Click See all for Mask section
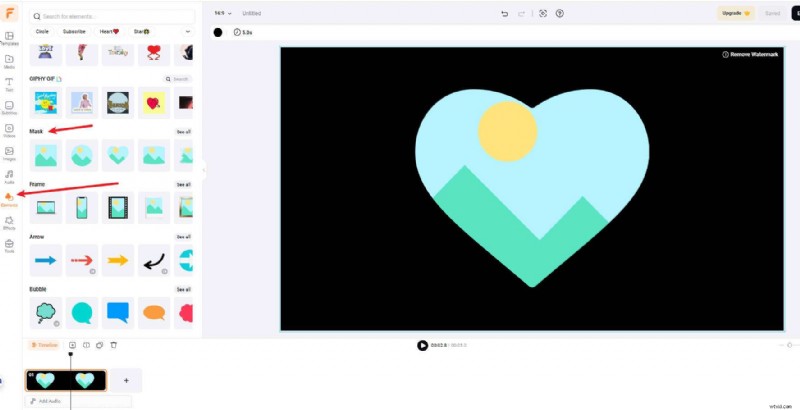 [184, 132]
